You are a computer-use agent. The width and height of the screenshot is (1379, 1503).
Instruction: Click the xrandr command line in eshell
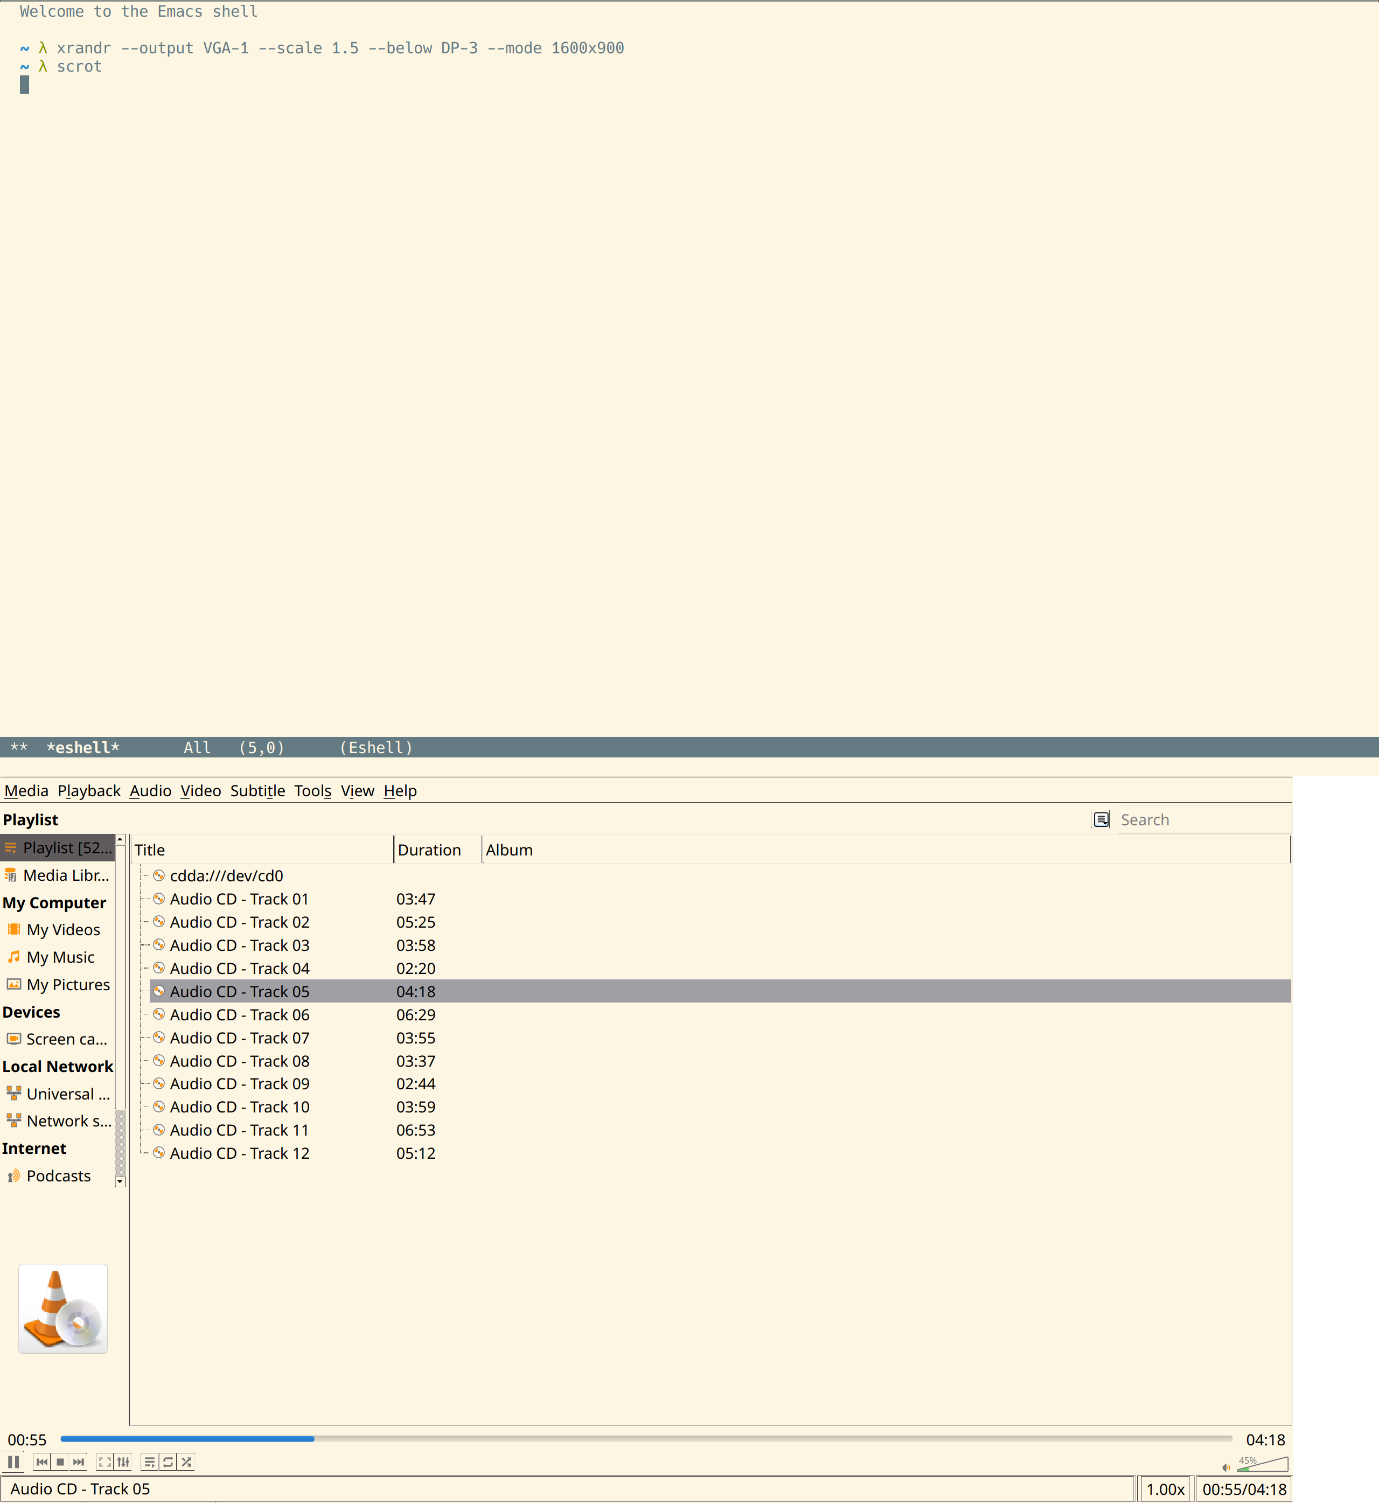[x=340, y=48]
